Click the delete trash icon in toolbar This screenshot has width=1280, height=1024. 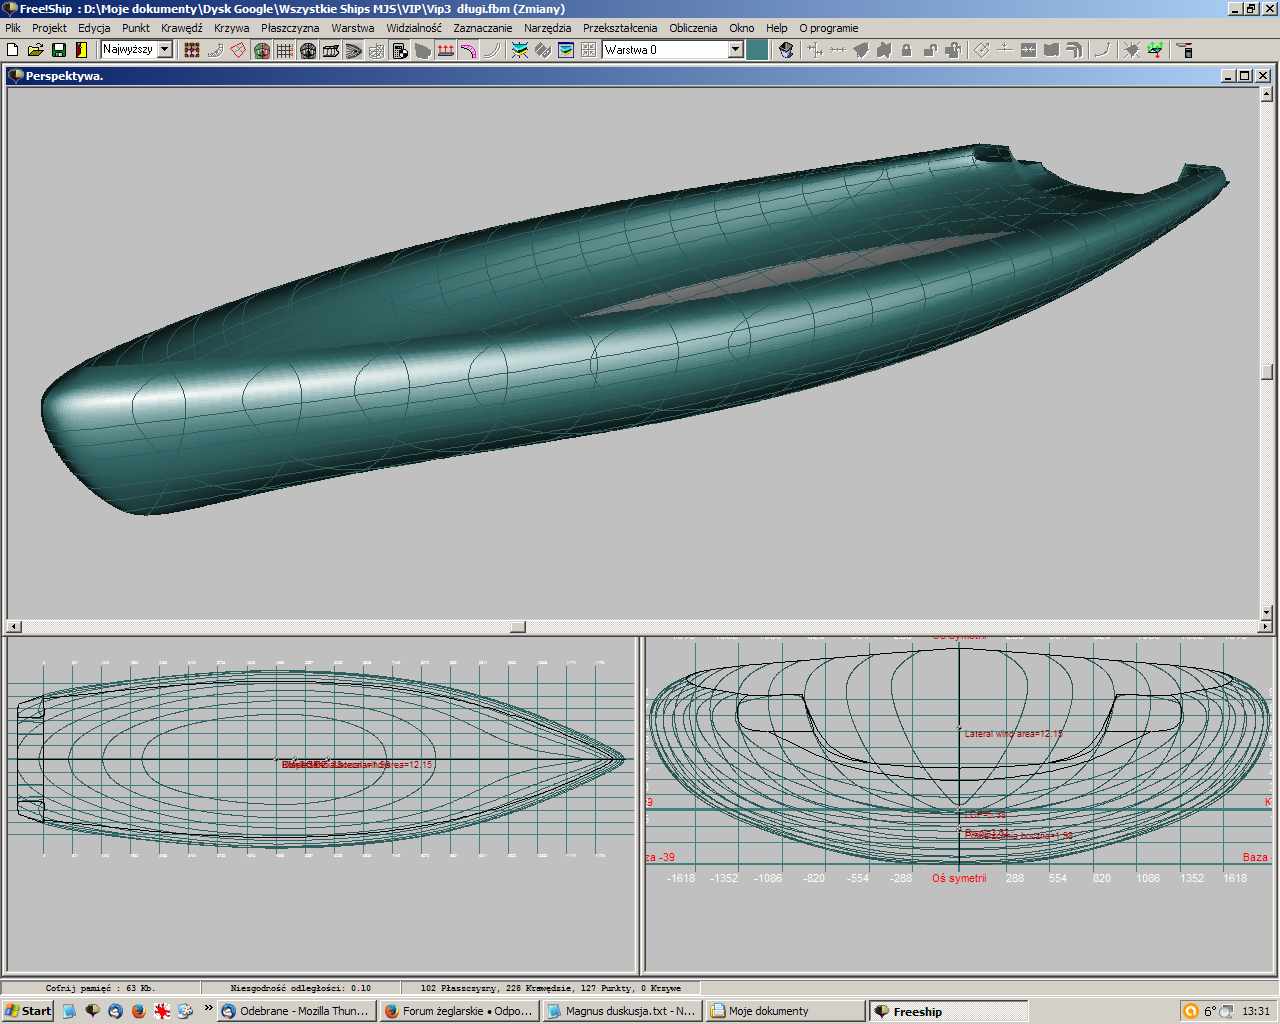1185,50
